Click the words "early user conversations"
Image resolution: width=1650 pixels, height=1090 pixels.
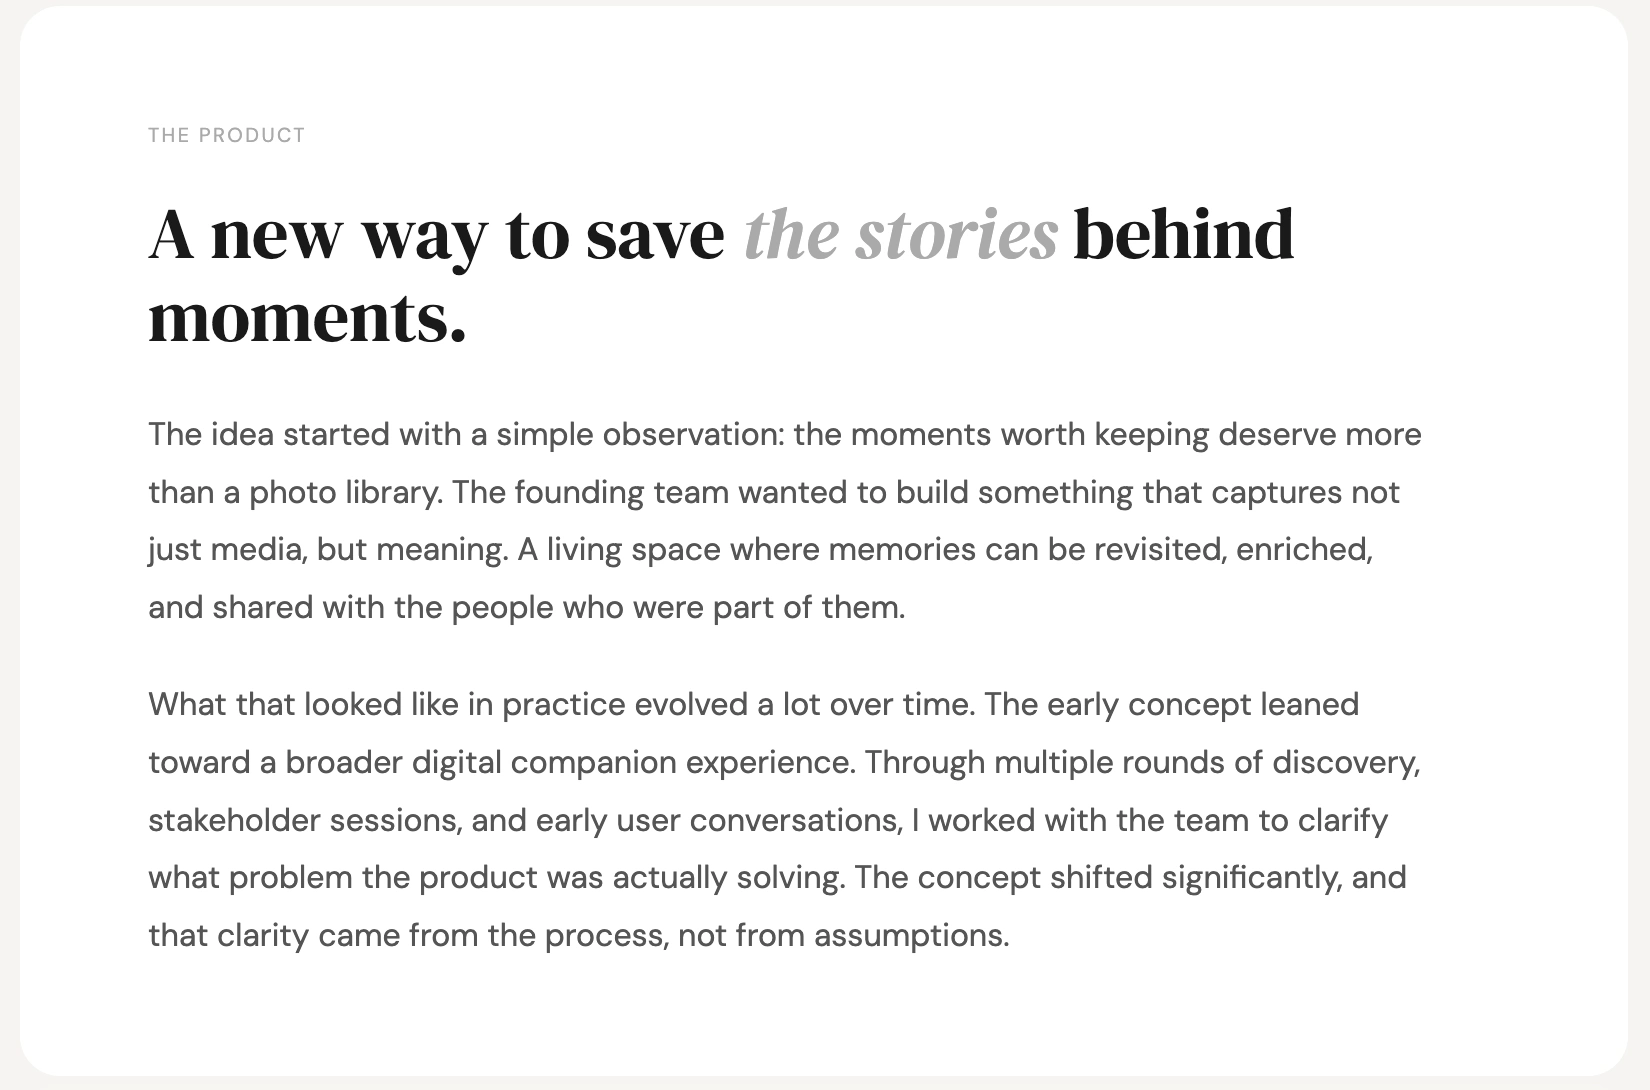716,821
